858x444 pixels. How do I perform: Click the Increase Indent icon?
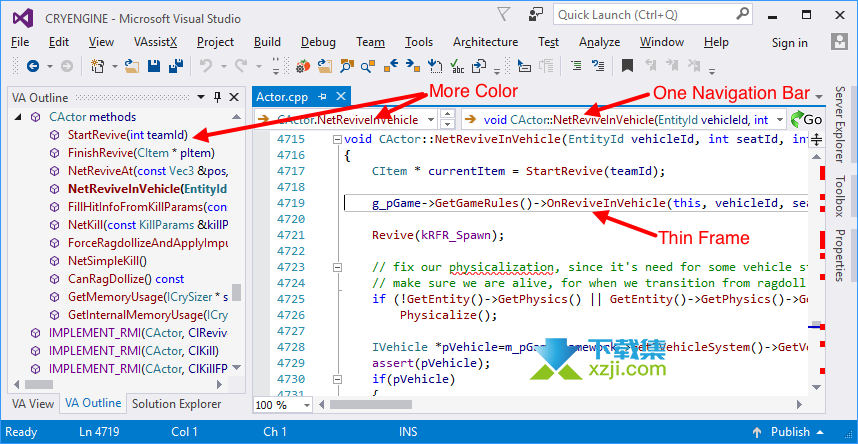click(x=576, y=67)
